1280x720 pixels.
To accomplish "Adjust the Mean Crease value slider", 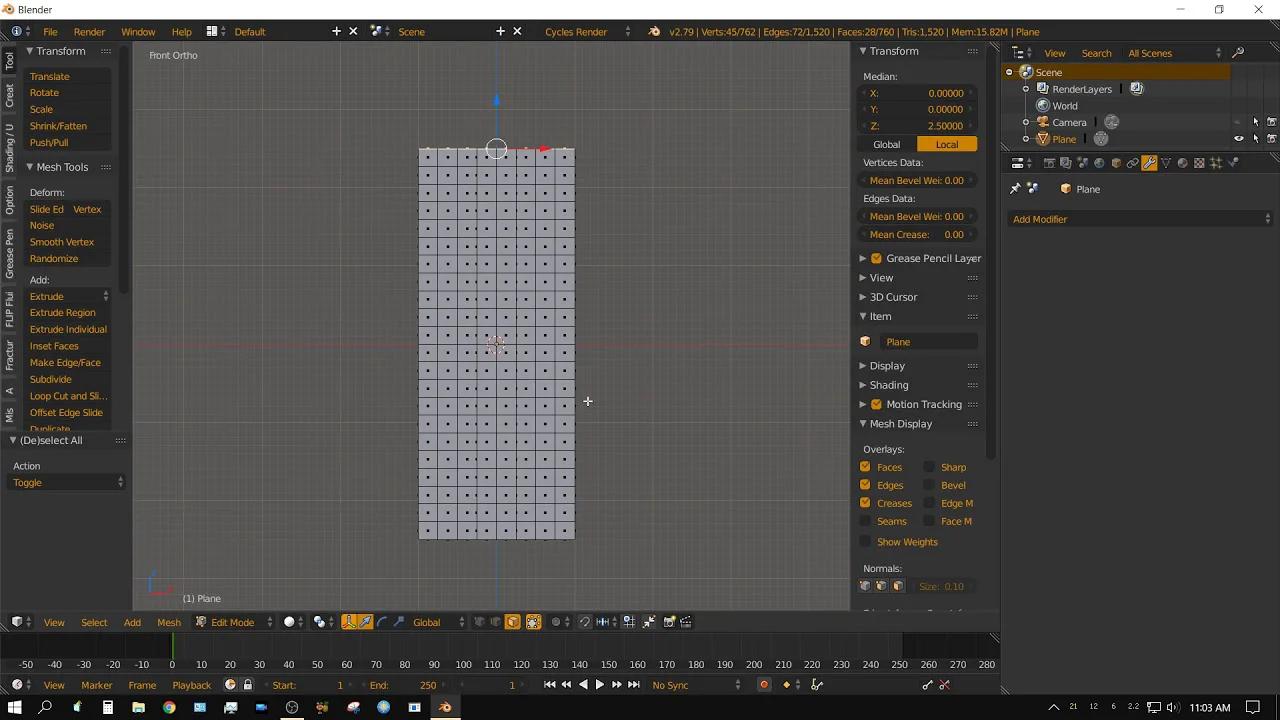I will coord(917,234).
